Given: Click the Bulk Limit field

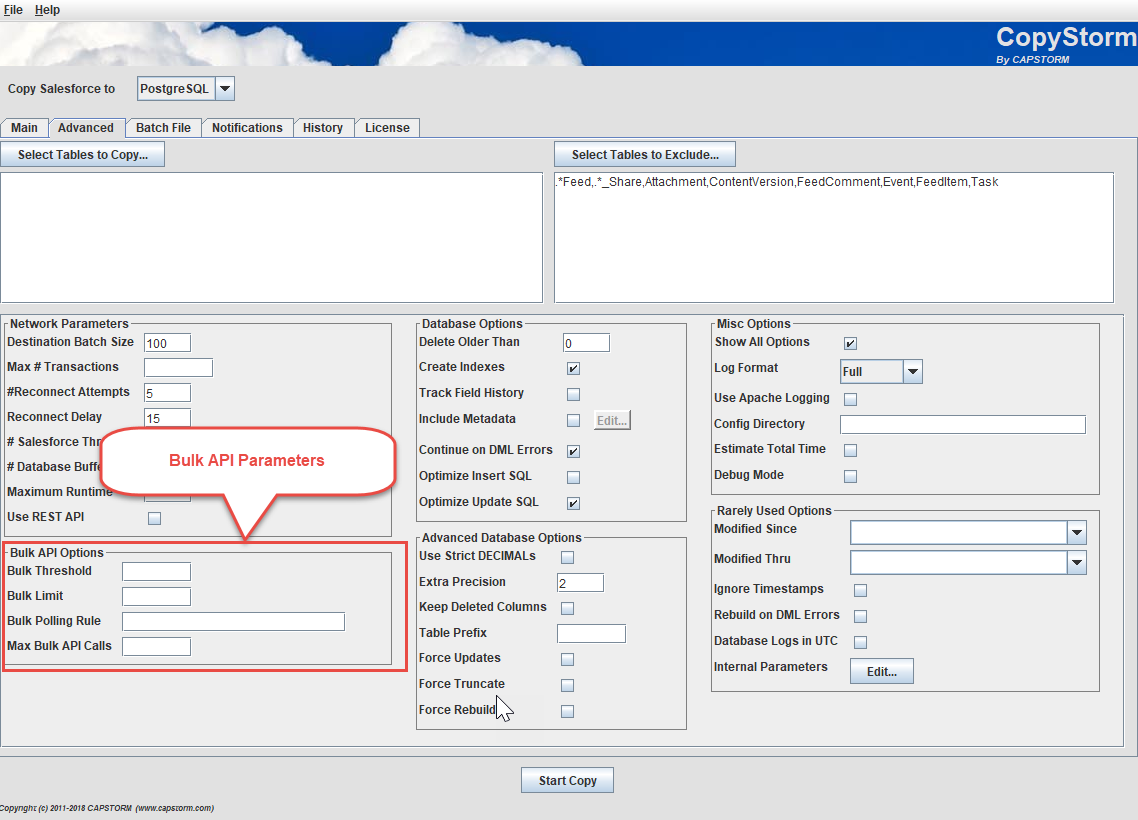Looking at the screenshot, I should pos(157,596).
